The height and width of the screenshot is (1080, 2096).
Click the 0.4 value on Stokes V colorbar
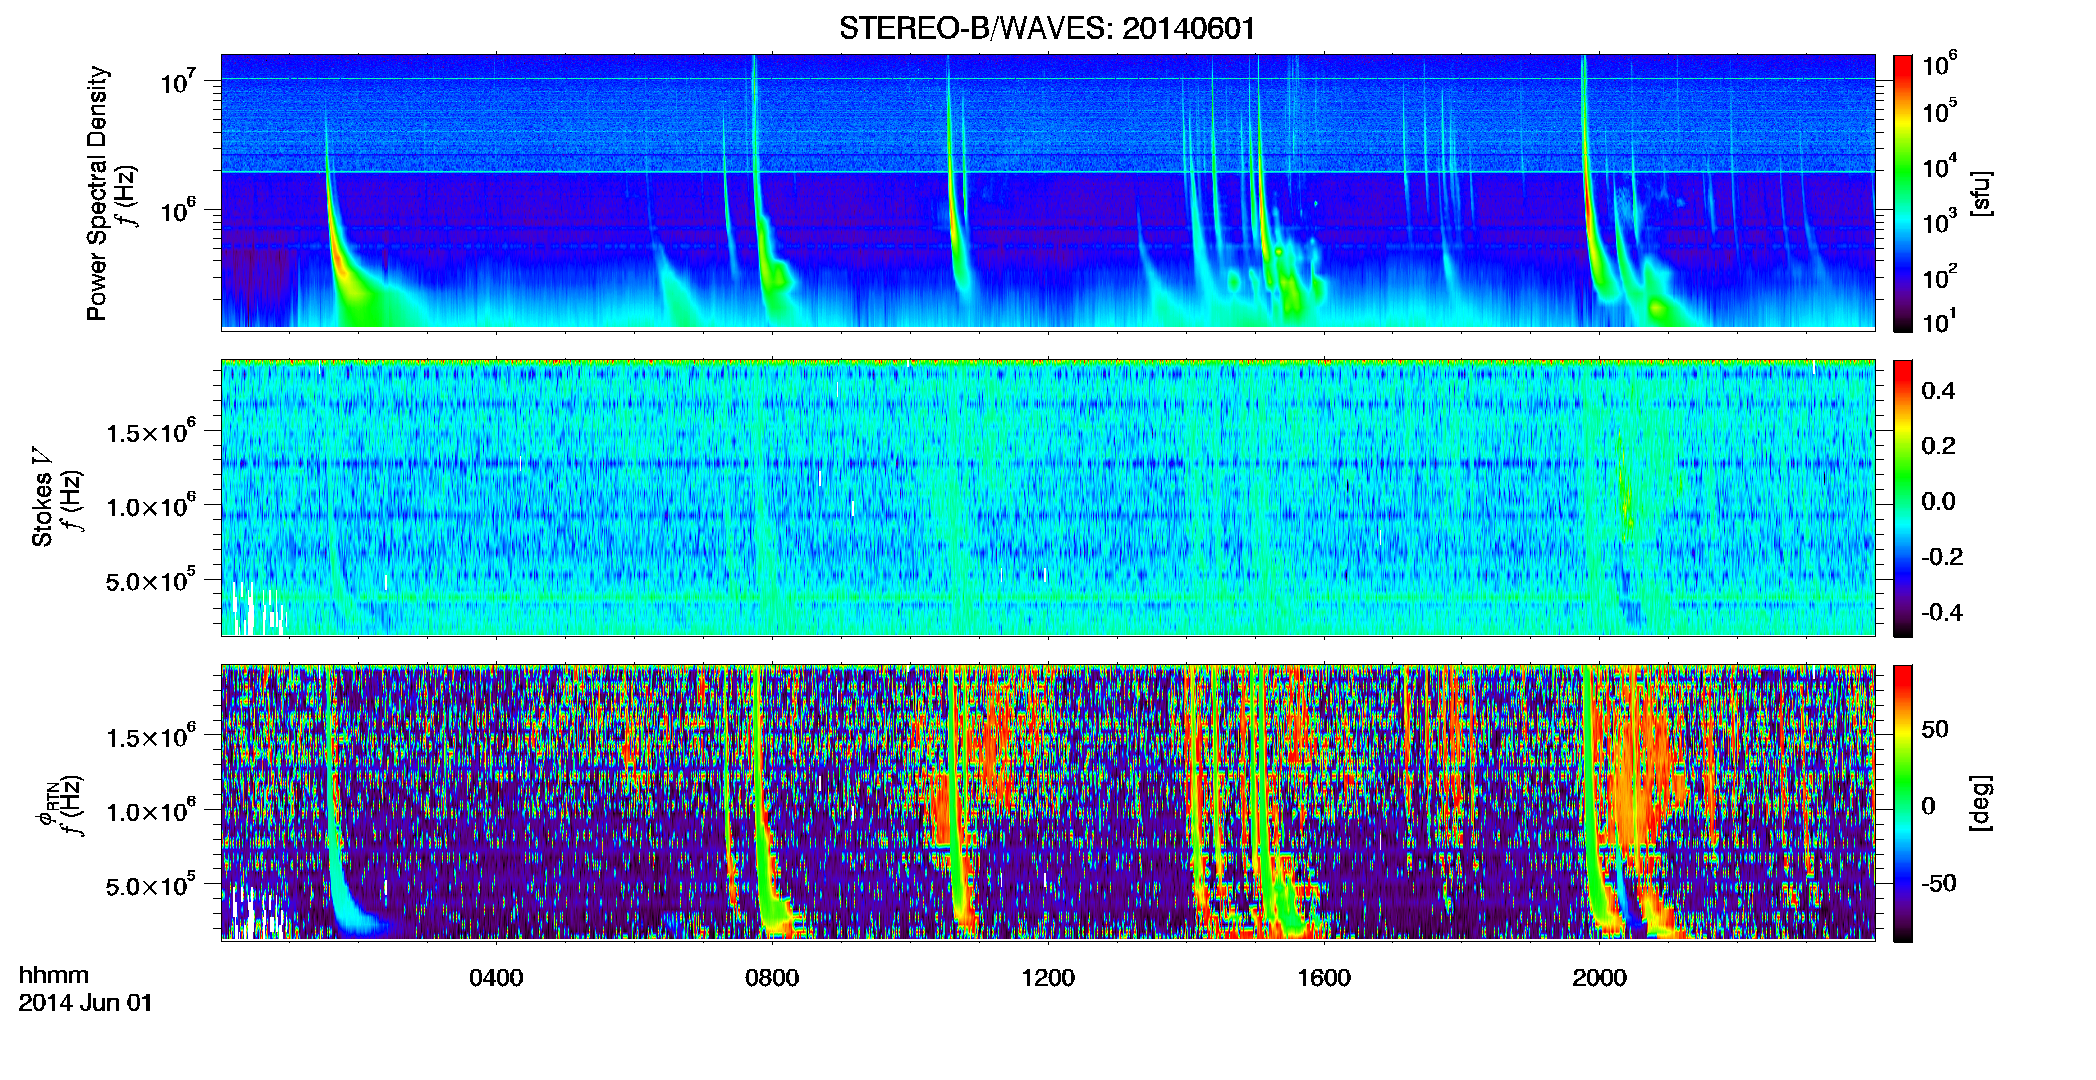tap(1938, 390)
